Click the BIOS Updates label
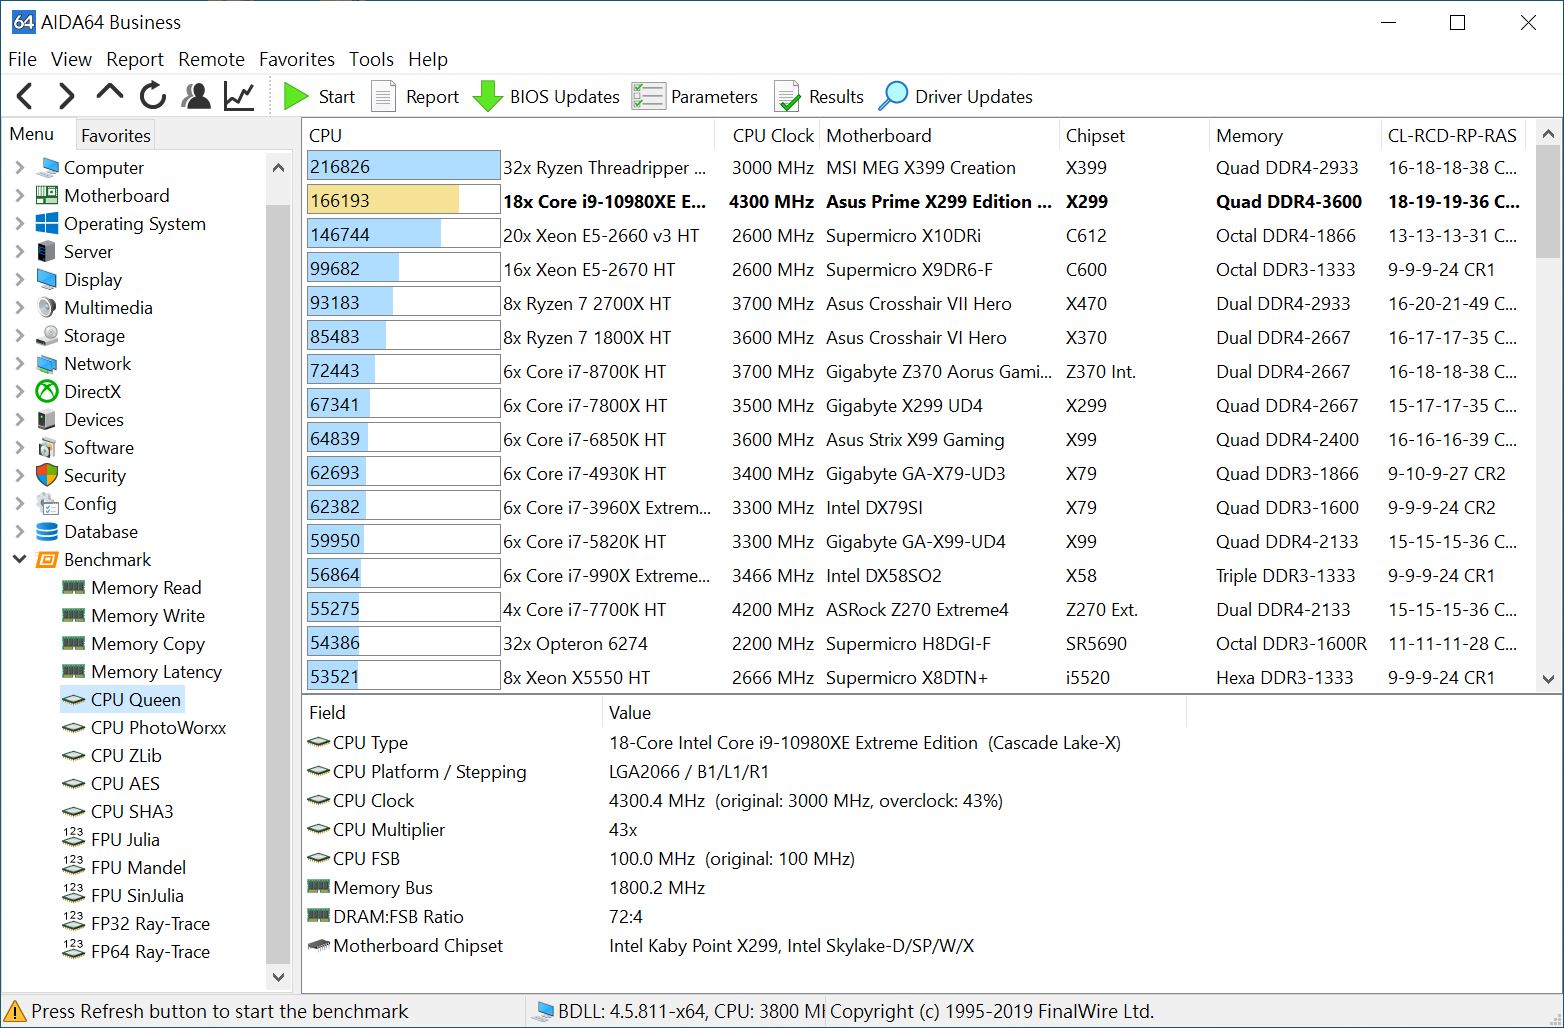Viewport: 1564px width, 1028px height. click(565, 97)
